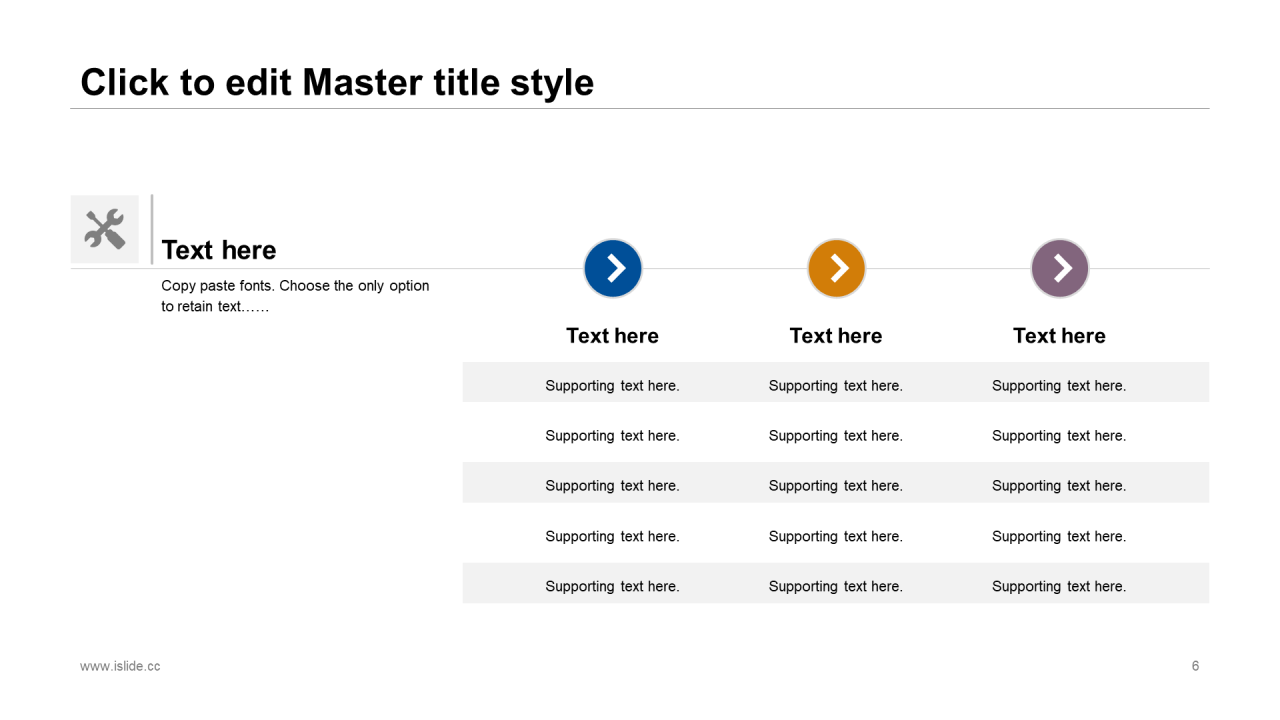1280x720 pixels.
Task: Select the "Text here" heading under the orange chevron
Action: pyautogui.click(x=836, y=336)
